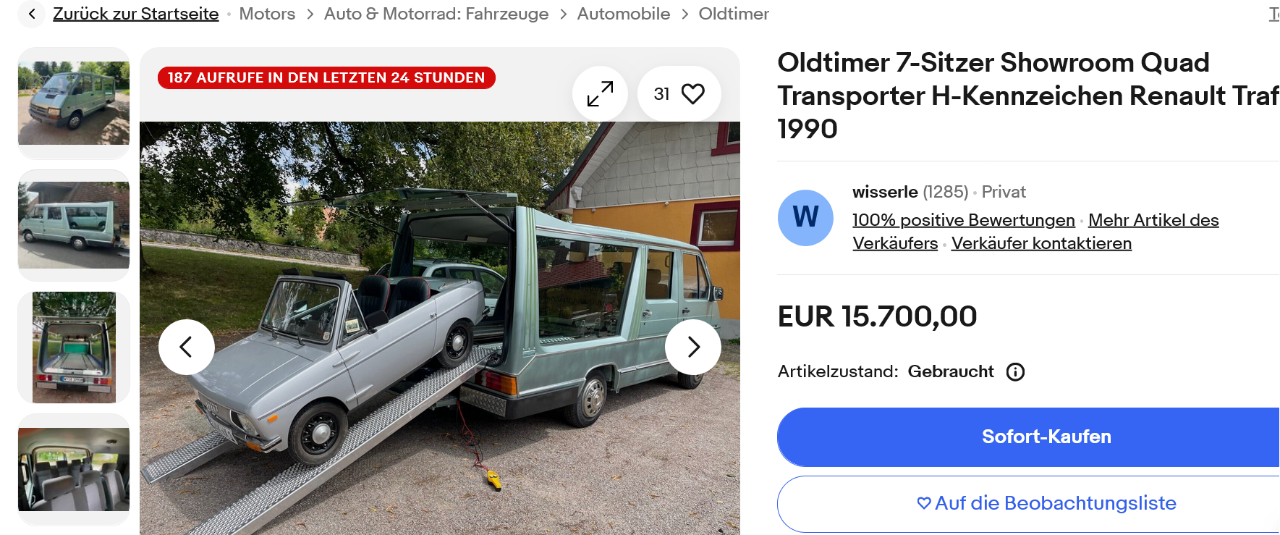1280x535 pixels.
Task: Toggle the heart favorite counter on image
Action: [x=679, y=94]
